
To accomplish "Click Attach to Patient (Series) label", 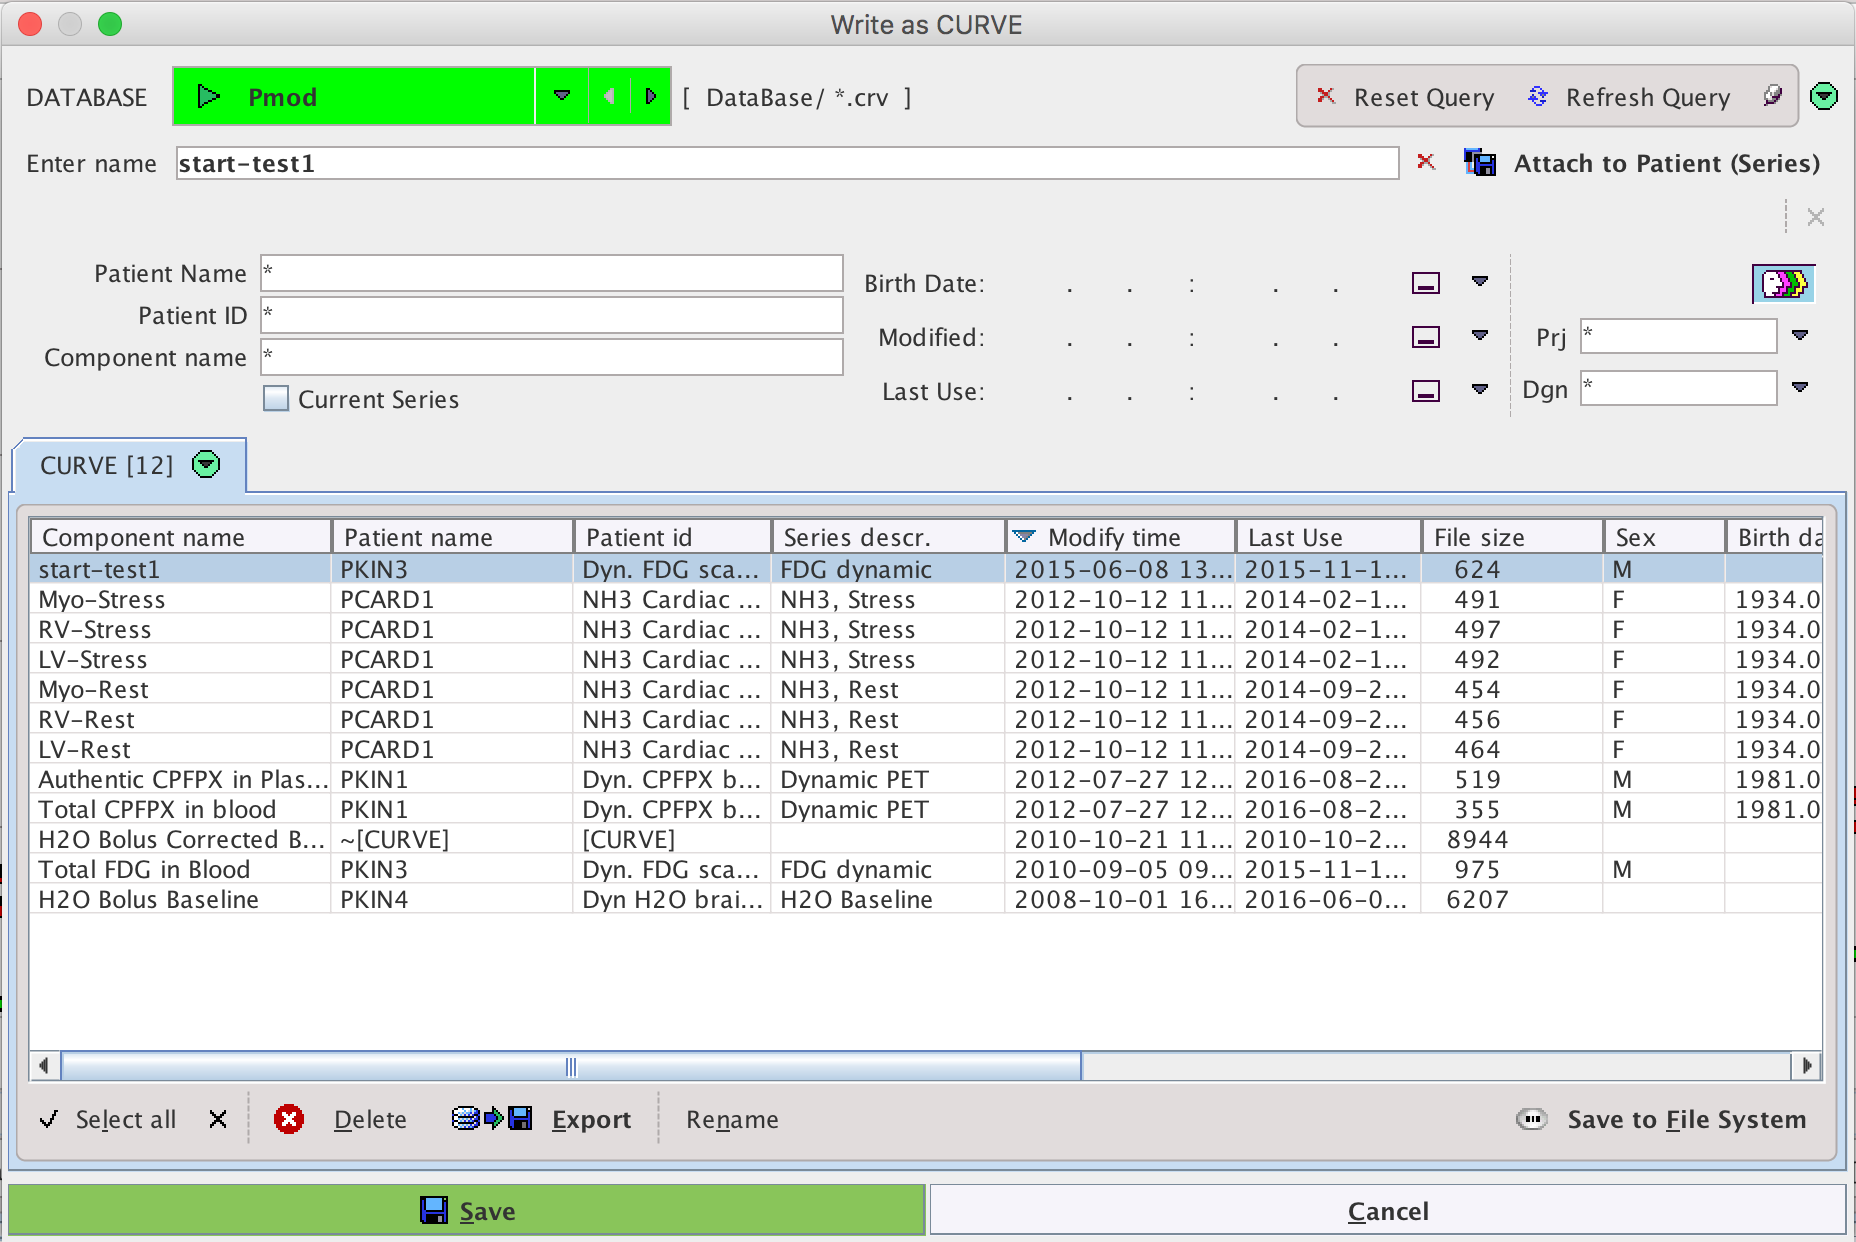I will click(1666, 163).
